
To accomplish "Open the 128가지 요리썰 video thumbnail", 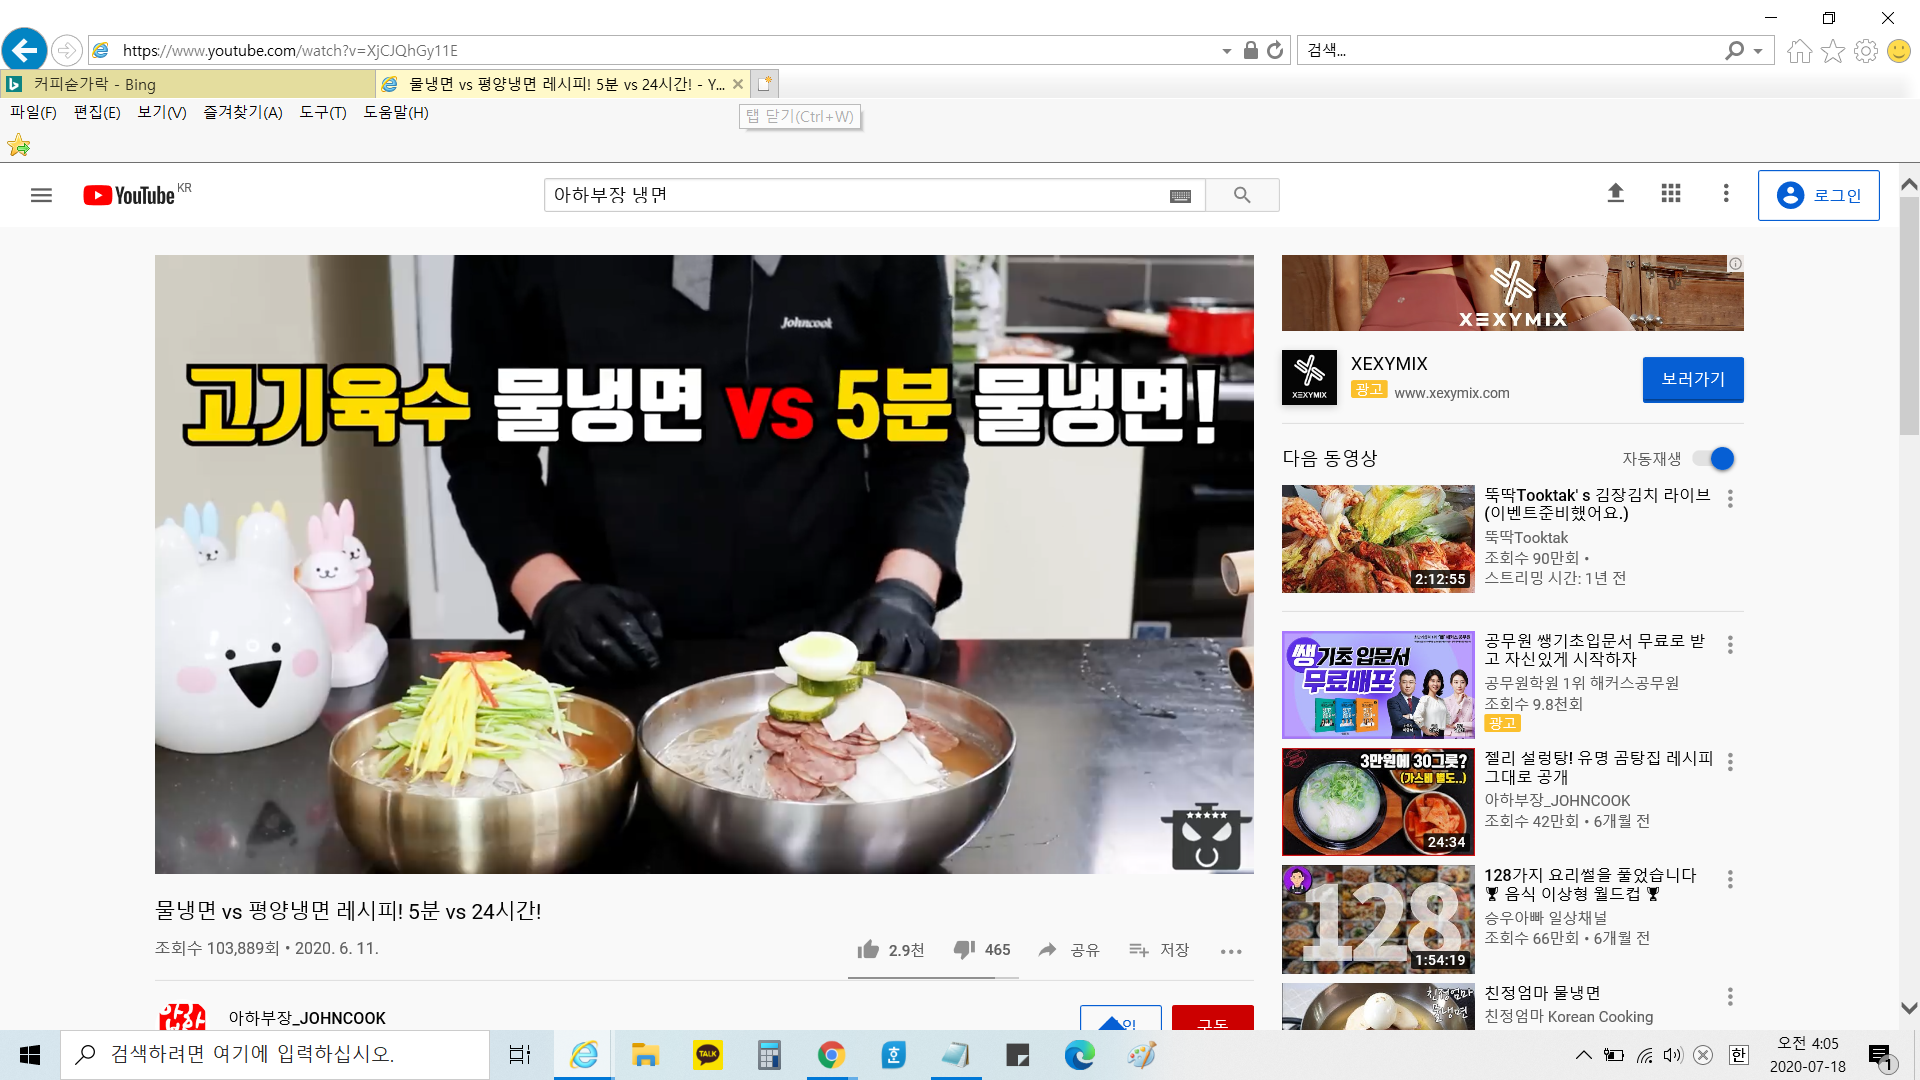I will point(1377,919).
